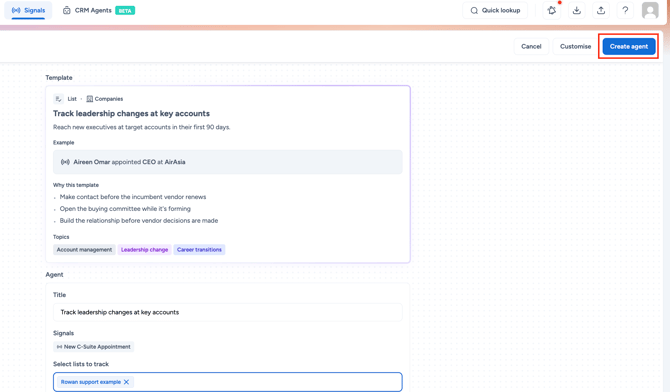Click the "Reach new executives at target accounts" description
Image resolution: width=670 pixels, height=392 pixels.
141,127
